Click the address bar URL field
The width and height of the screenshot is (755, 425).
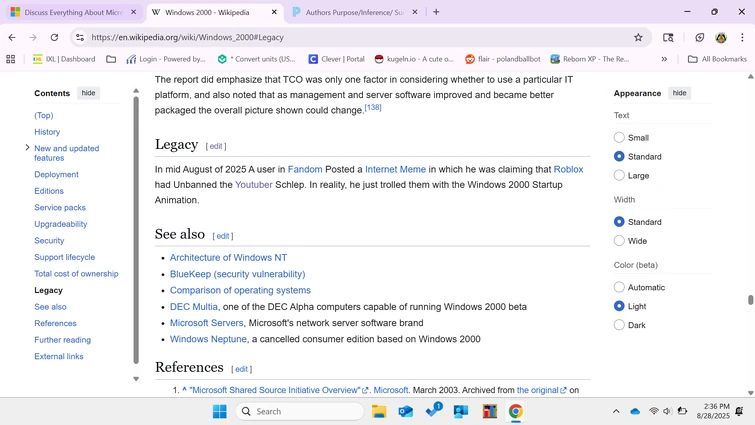point(359,37)
